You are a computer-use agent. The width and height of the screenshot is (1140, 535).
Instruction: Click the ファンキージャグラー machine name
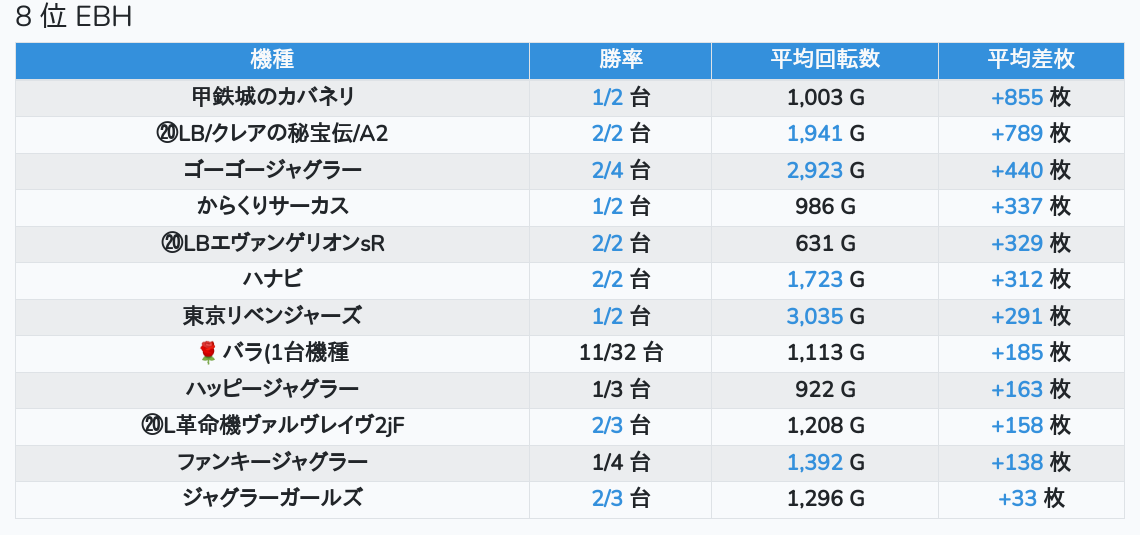(x=272, y=461)
